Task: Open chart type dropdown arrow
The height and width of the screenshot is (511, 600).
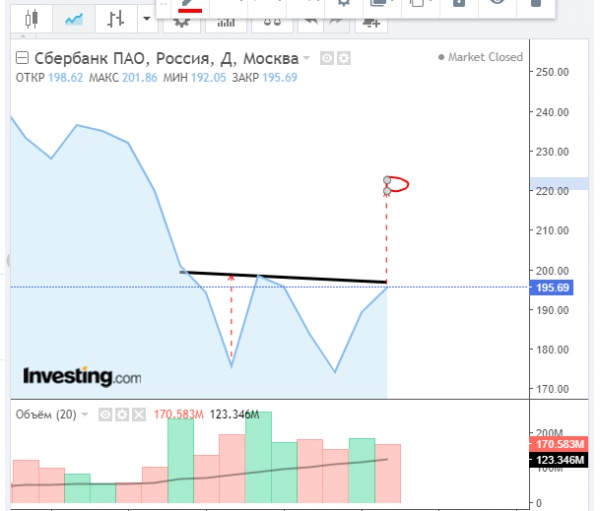Action: [147, 18]
